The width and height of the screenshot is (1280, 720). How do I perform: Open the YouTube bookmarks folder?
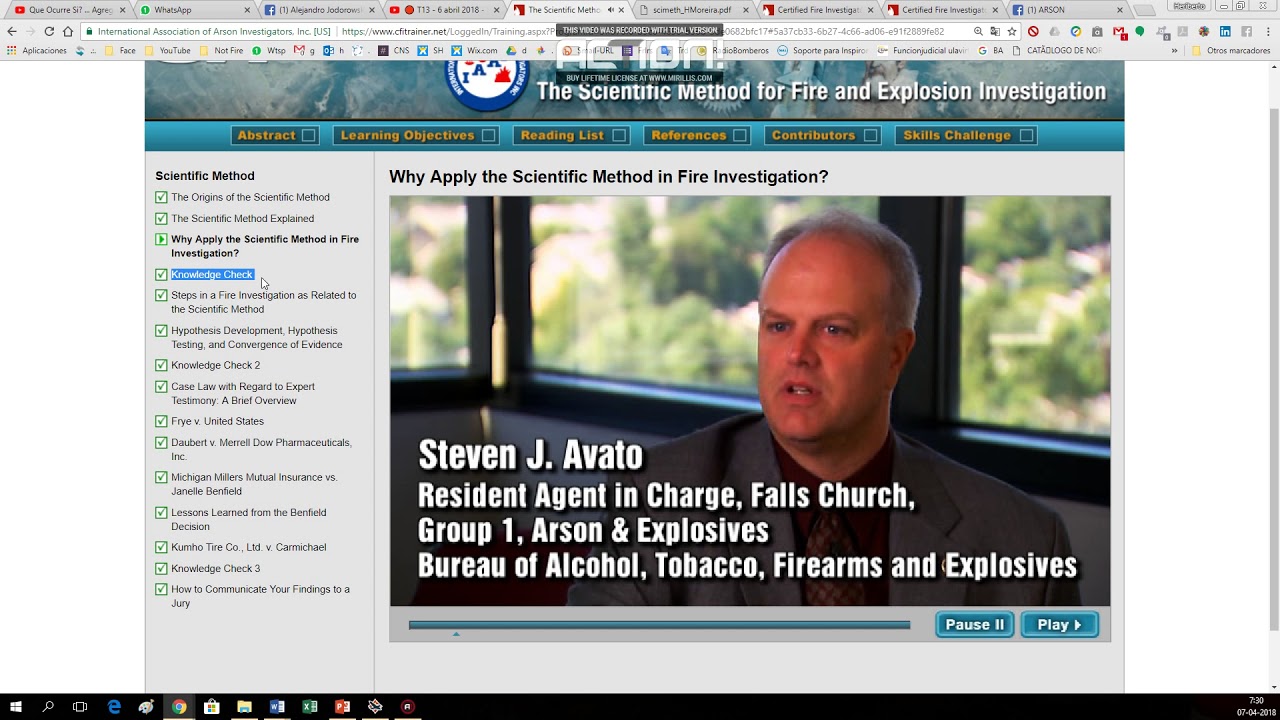[168, 50]
